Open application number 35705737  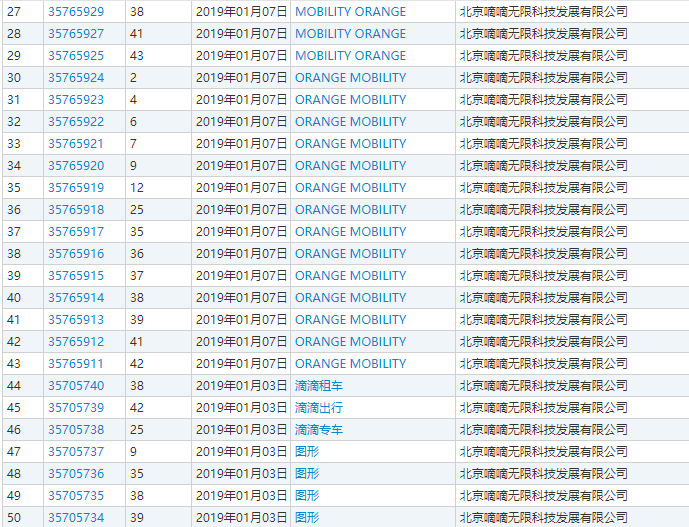click(x=76, y=451)
